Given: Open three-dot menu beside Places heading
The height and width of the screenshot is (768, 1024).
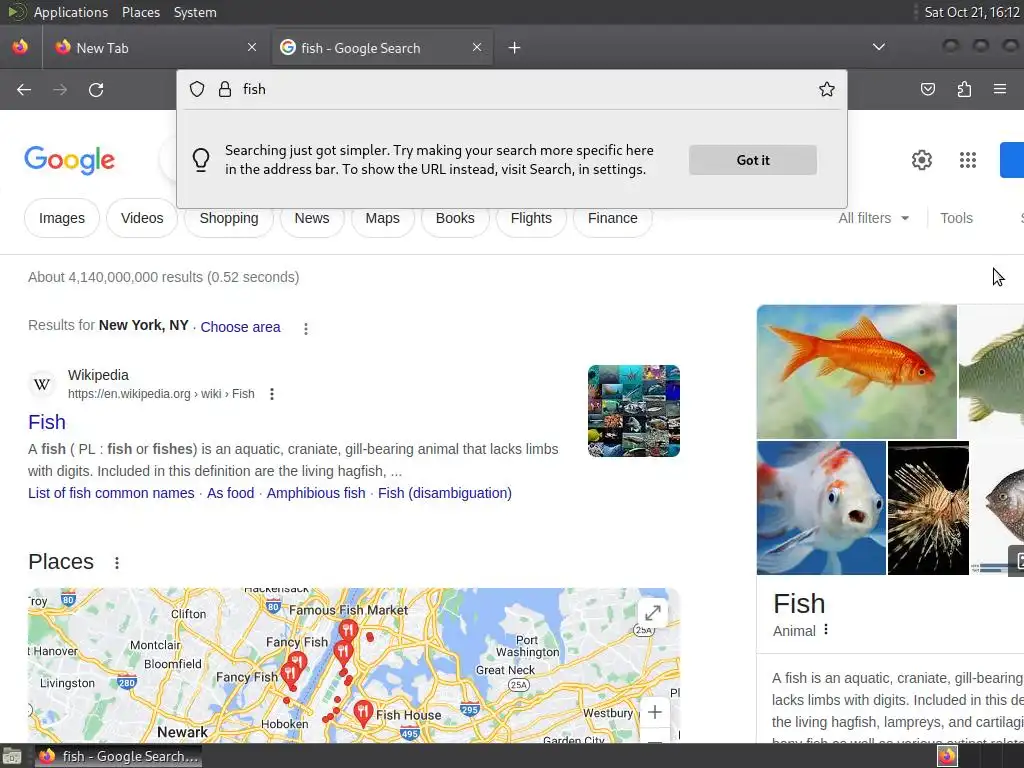Looking at the screenshot, I should pos(117,562).
